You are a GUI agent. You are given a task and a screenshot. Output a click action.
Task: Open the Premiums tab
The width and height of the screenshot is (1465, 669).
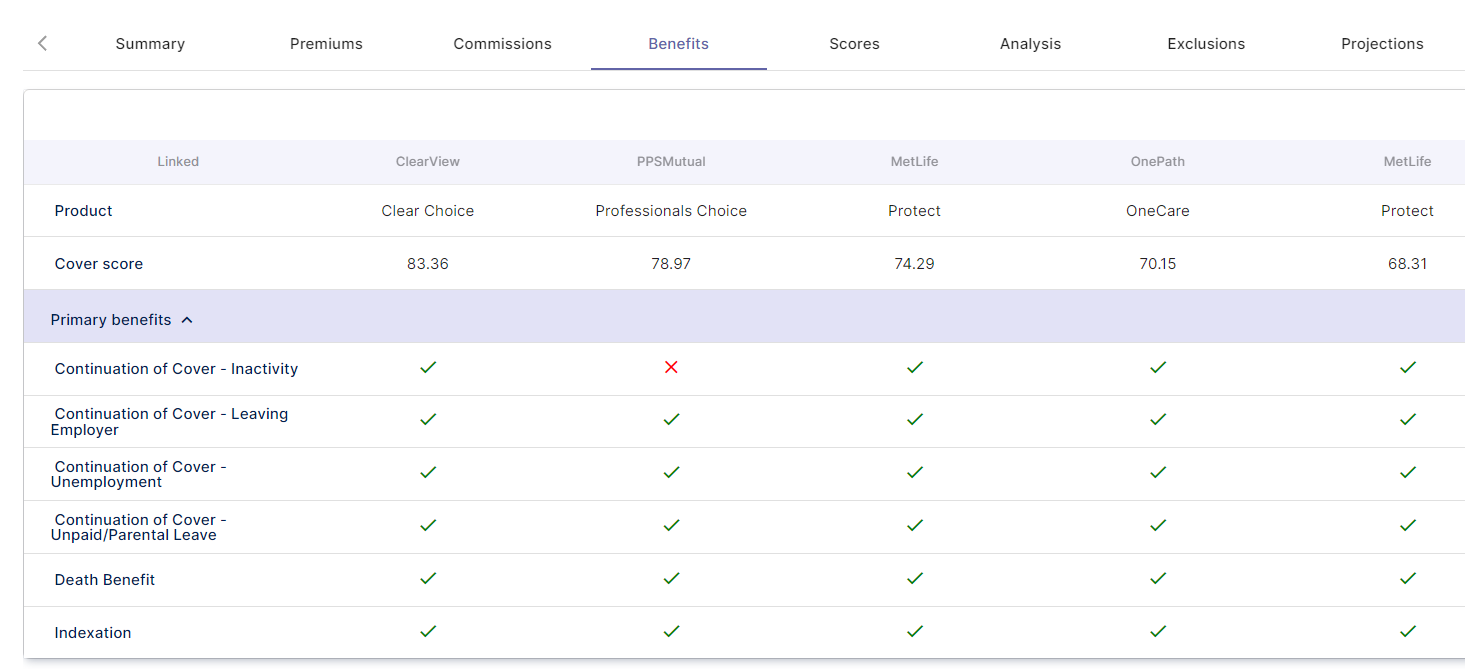coord(326,44)
